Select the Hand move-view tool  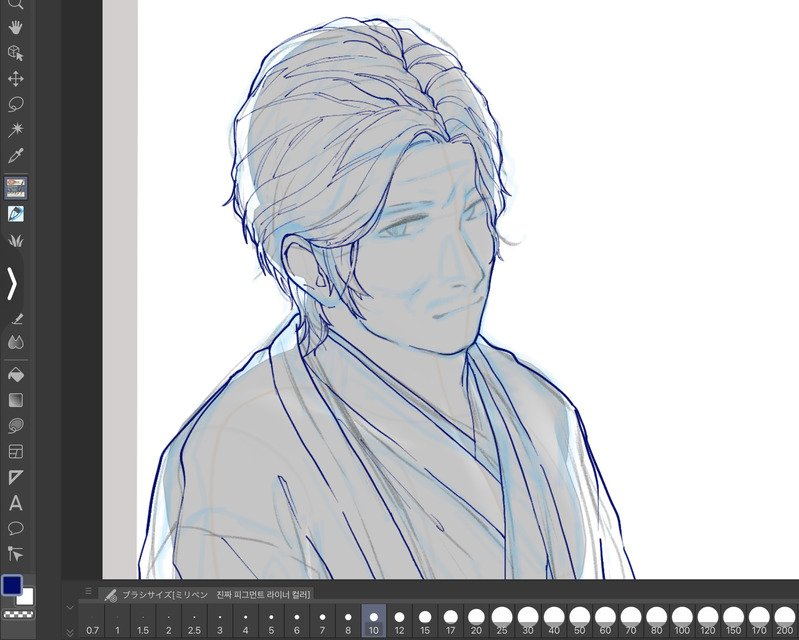15,27
